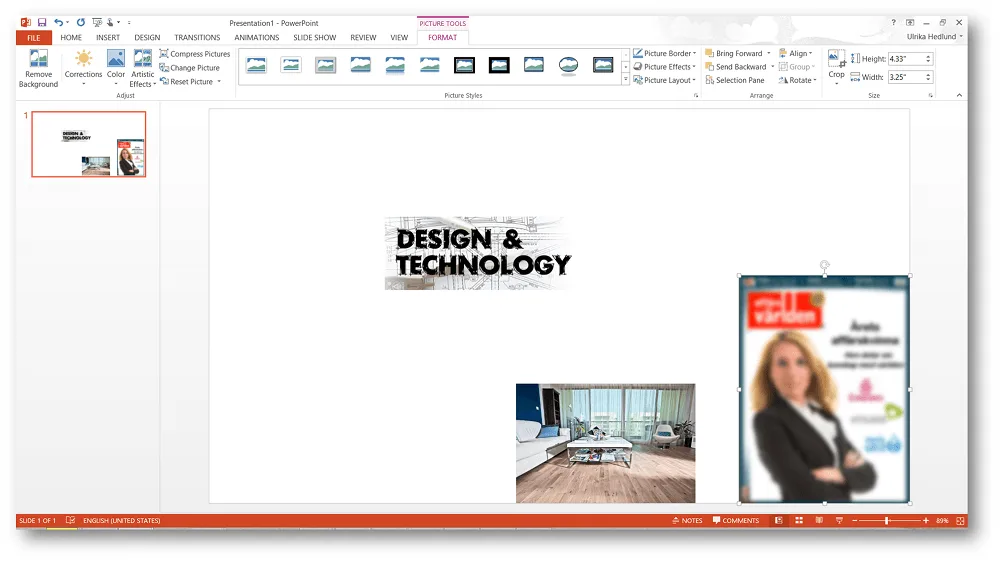
Task: Expand the Reset Picture dropdown arrow
Action: 219,82
